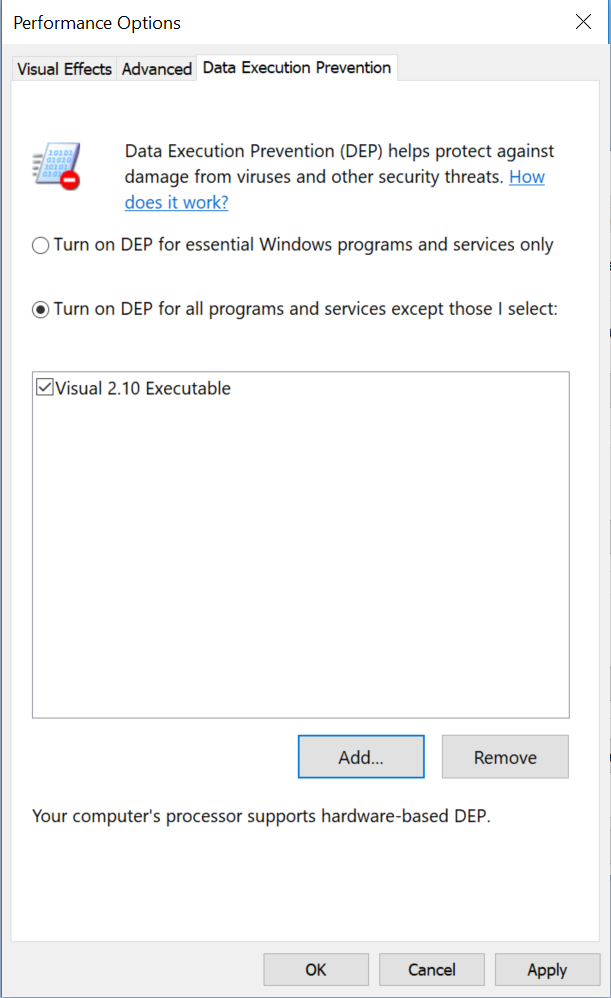Apply the DEP settings
Viewport: 611px width, 998px height.
(547, 969)
